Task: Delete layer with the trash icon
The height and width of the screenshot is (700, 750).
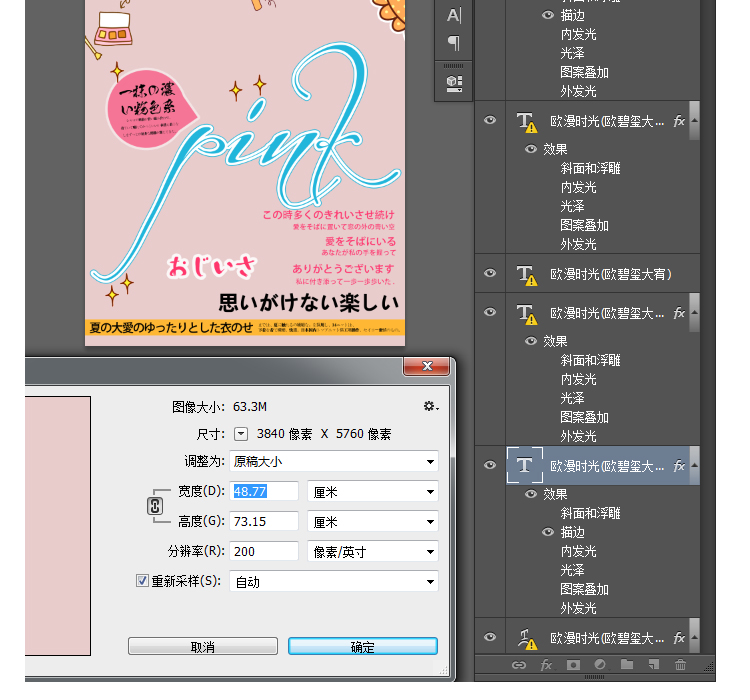Action: 680,664
